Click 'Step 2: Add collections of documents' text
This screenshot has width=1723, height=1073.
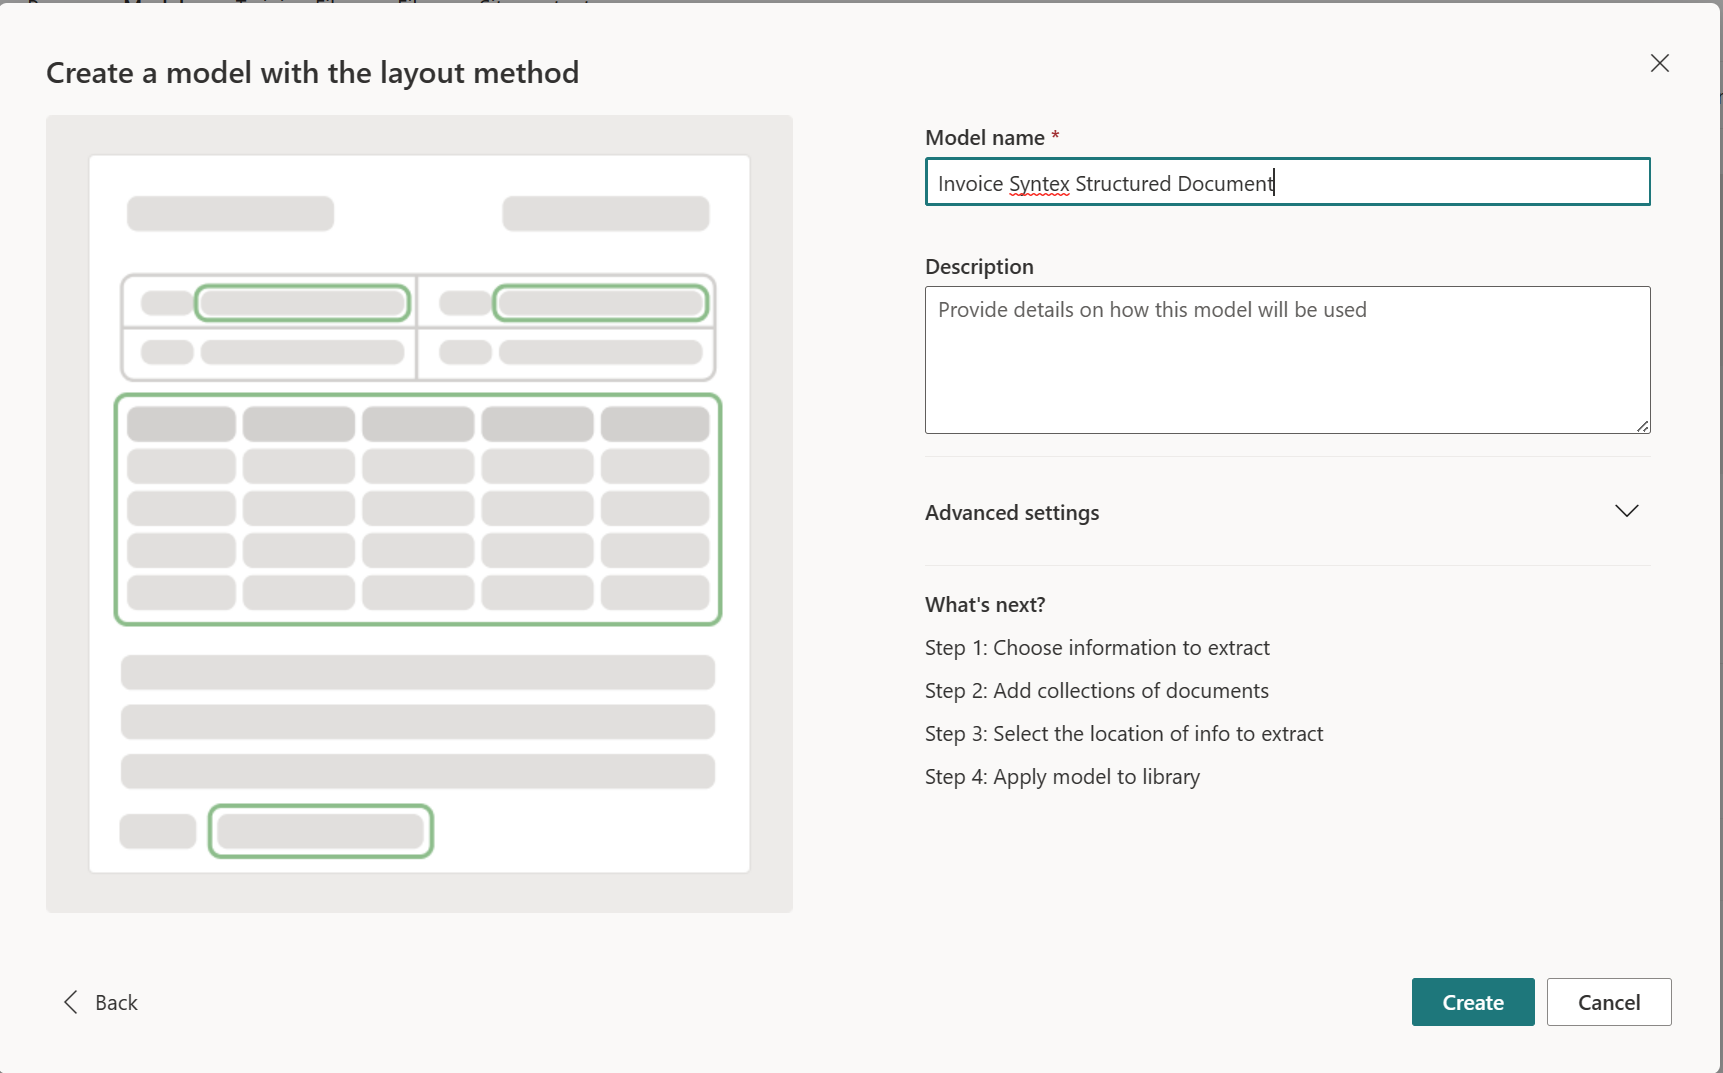coord(1097,691)
